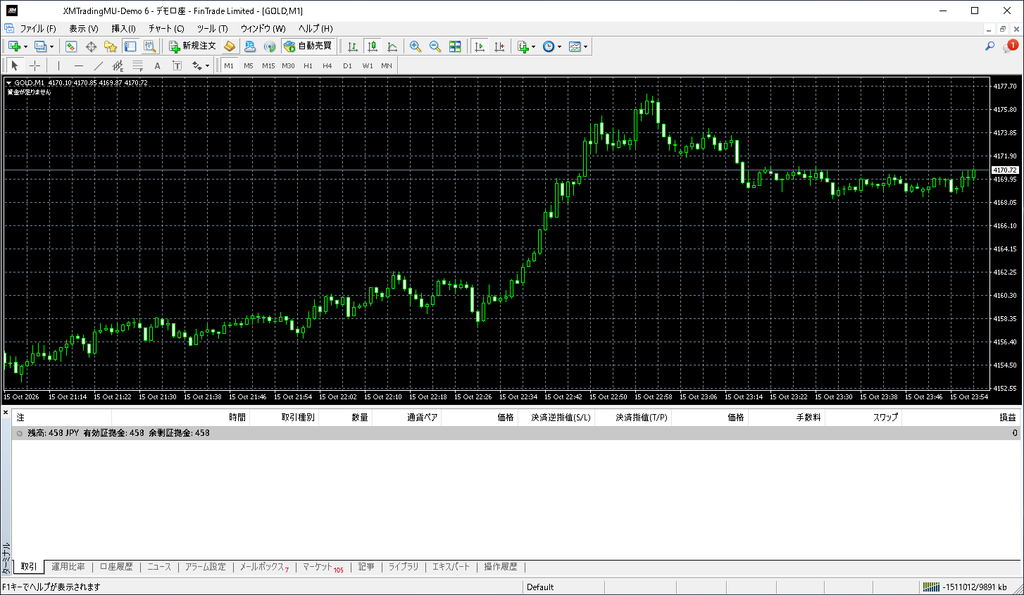The width and height of the screenshot is (1024, 595).
Task: Toggle chart auto-scroll
Action: (479, 46)
